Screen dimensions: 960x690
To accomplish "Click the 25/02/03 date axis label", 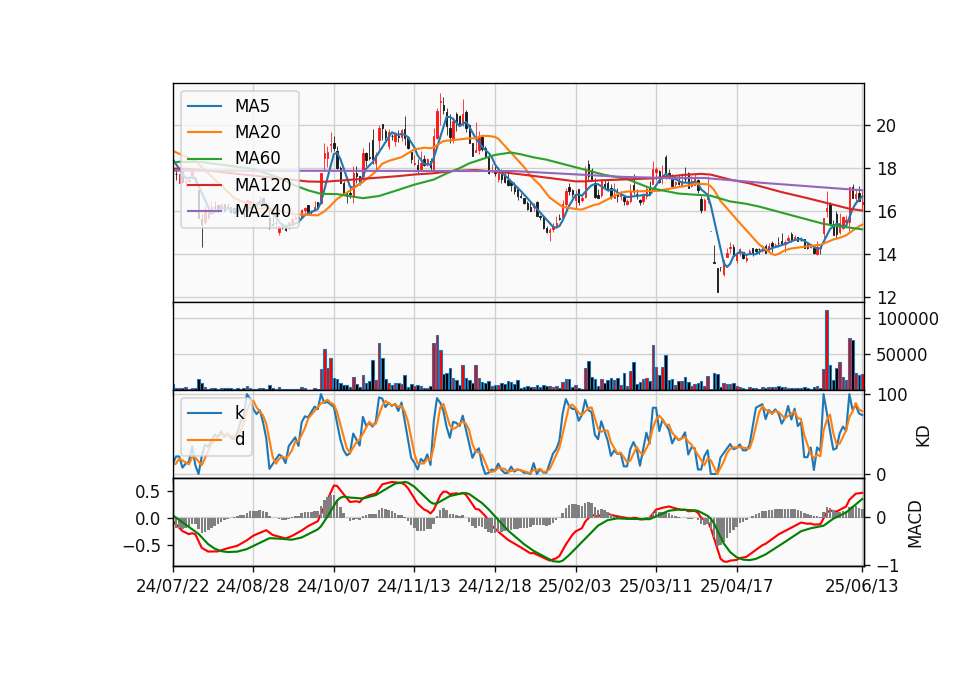I will (x=575, y=586).
